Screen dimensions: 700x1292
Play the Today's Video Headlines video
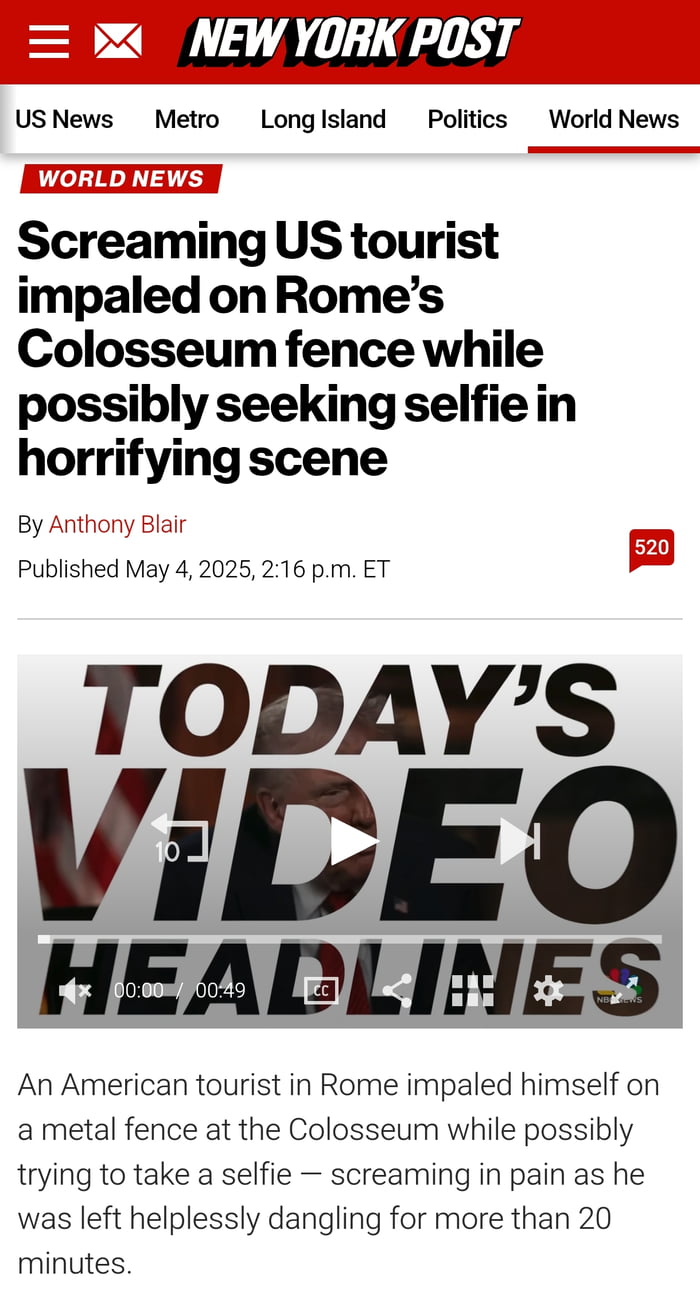352,841
